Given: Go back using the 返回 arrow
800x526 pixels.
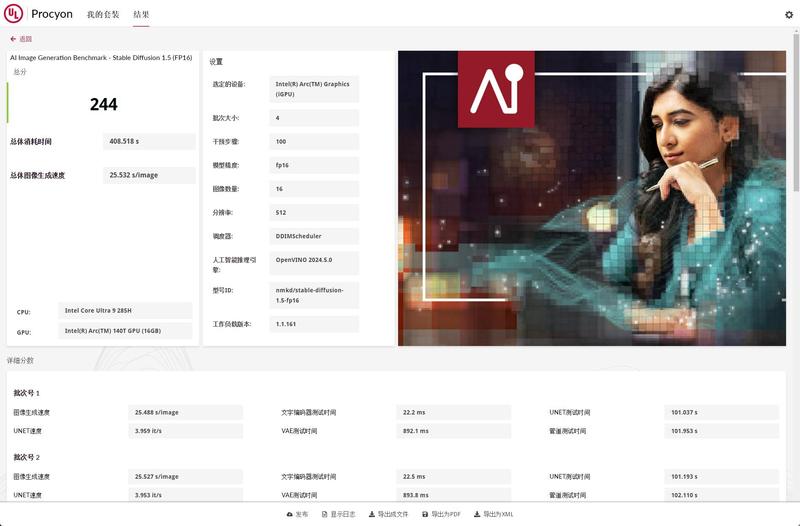Looking at the screenshot, I should click(x=21, y=39).
